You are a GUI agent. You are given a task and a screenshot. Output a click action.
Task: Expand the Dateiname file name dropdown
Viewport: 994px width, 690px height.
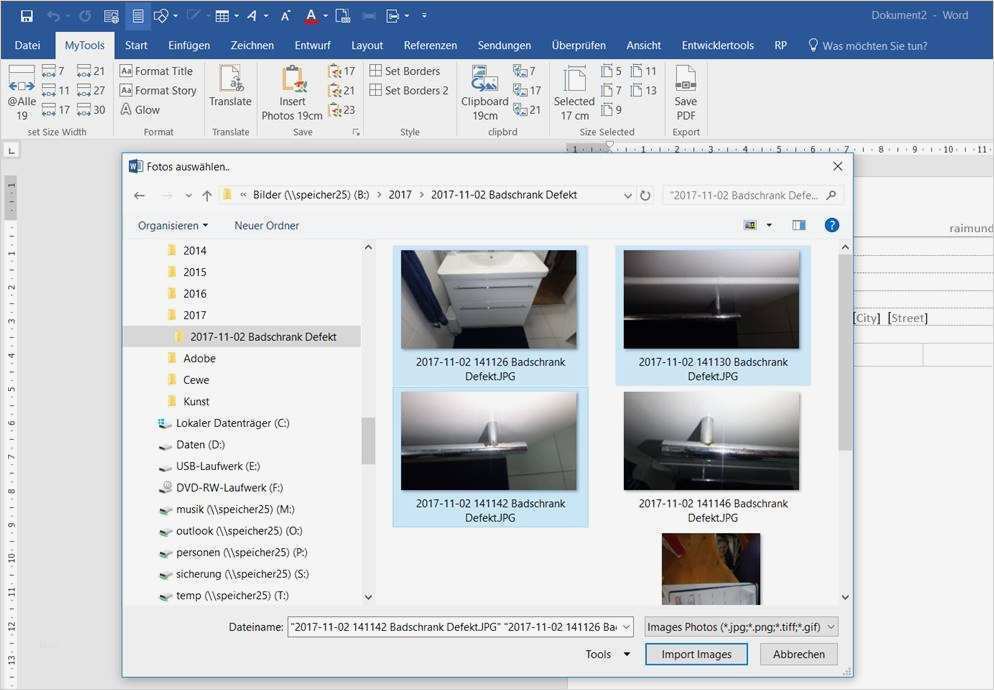(x=626, y=626)
